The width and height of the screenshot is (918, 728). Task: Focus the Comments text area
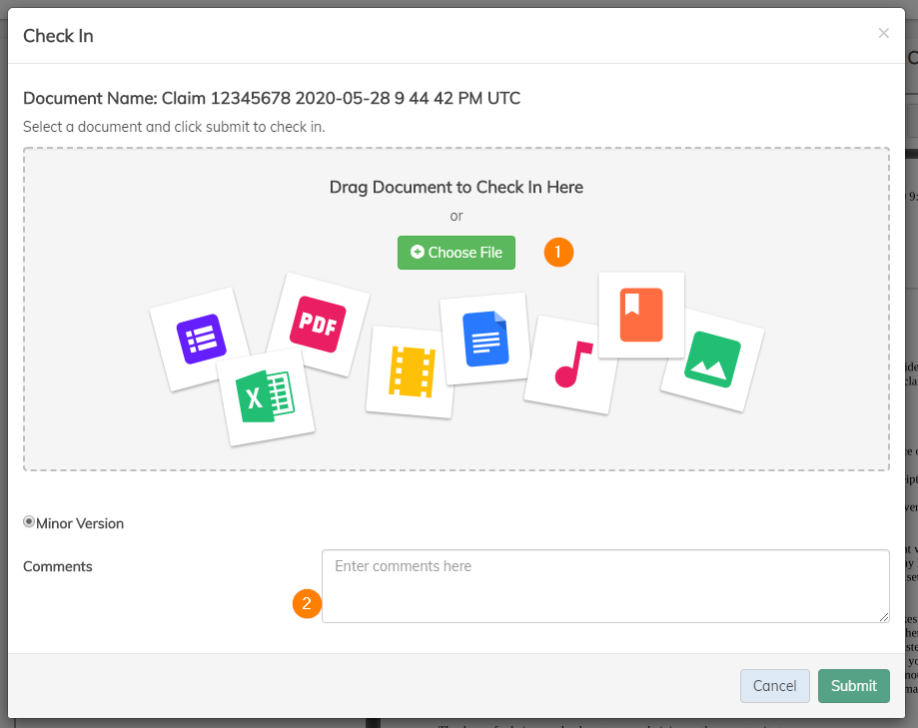pyautogui.click(x=605, y=586)
